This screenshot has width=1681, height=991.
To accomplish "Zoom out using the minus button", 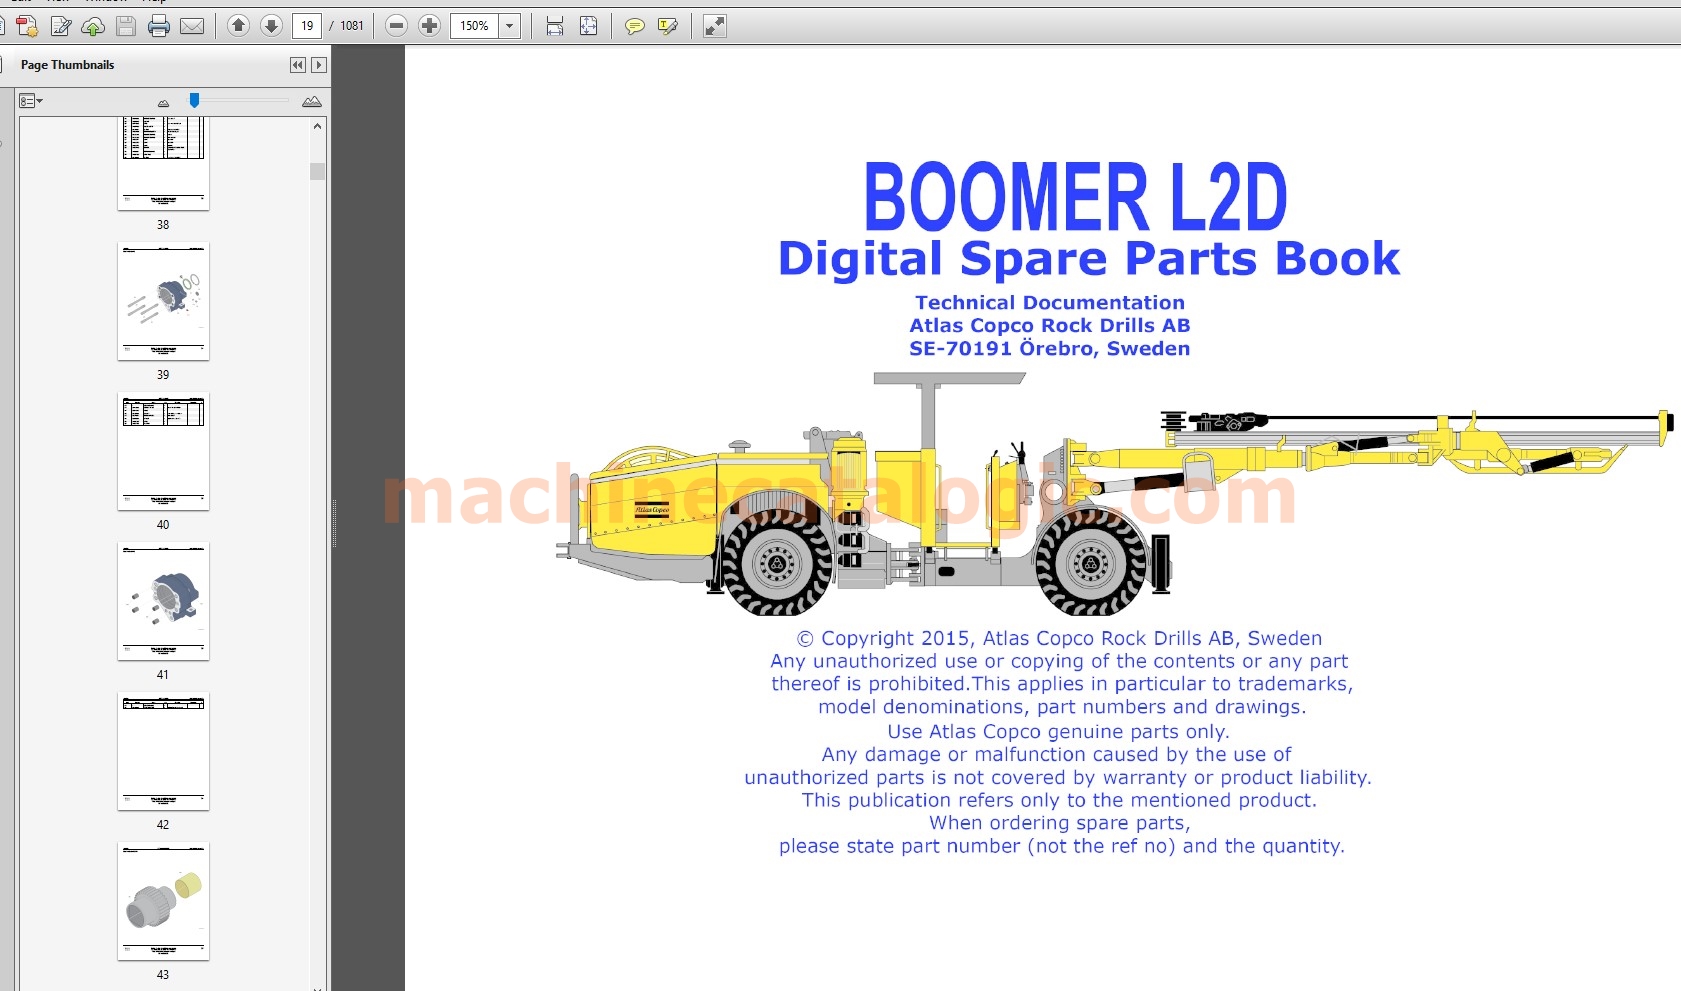I will coord(397,26).
